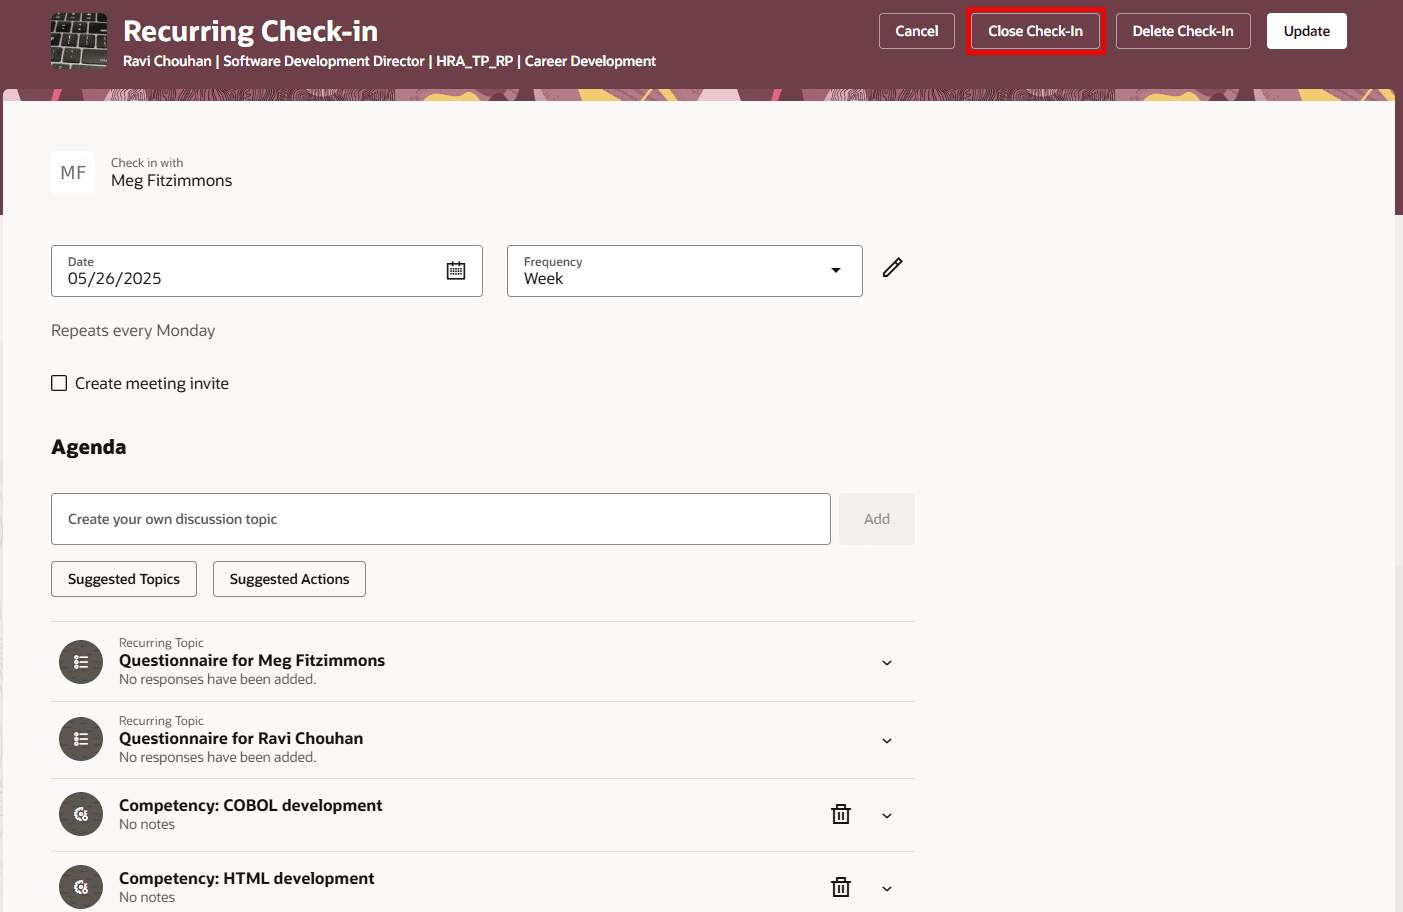Click the HTML development competency icon
The width and height of the screenshot is (1403, 912).
(81, 887)
